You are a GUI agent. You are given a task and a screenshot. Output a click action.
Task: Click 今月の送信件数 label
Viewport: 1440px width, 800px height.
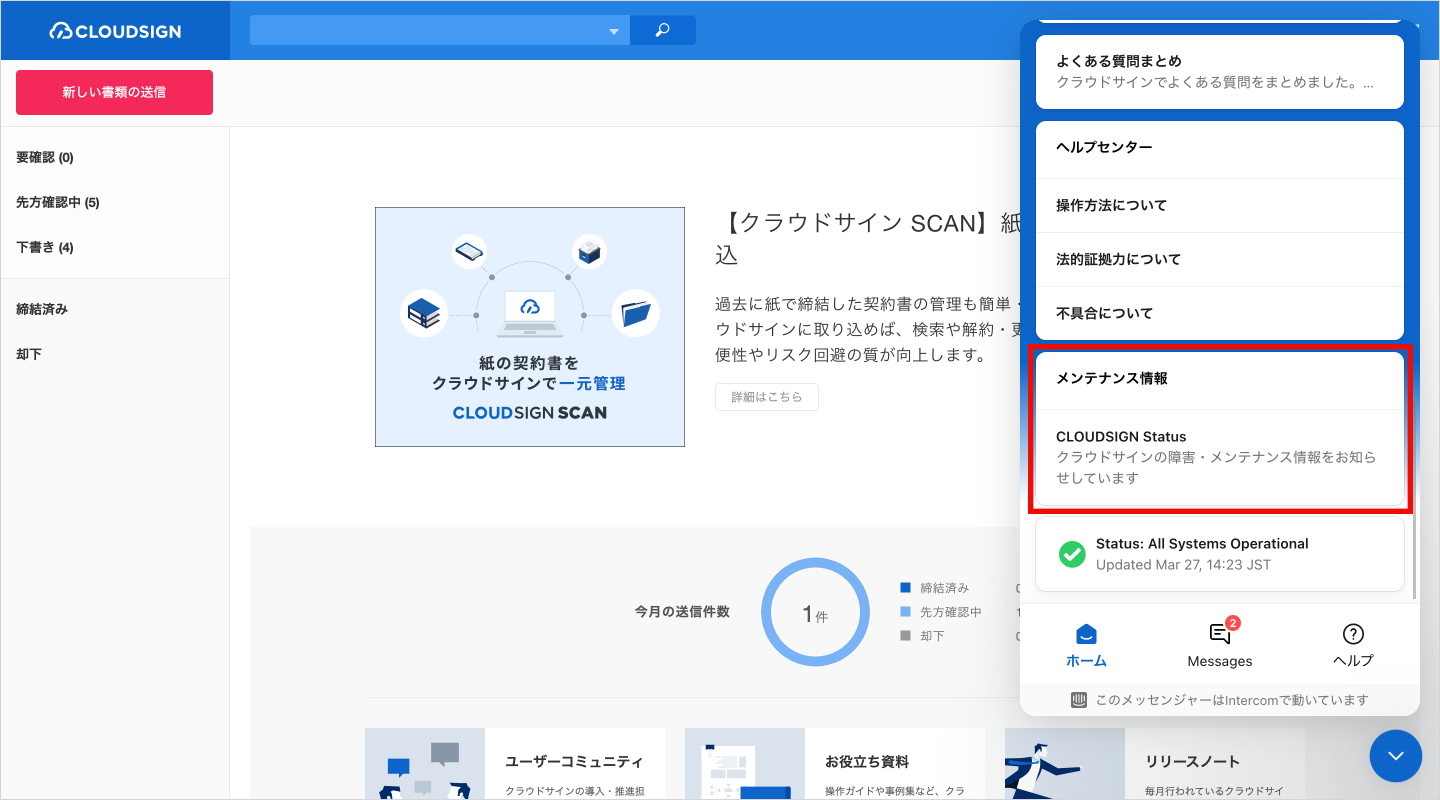coord(682,612)
